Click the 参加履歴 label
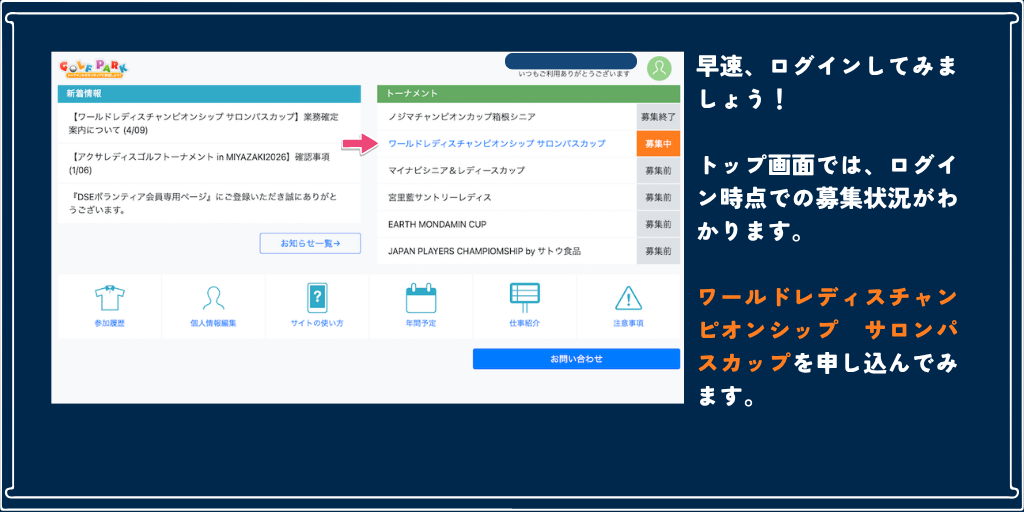This screenshot has height=512, width=1024. 110,323
